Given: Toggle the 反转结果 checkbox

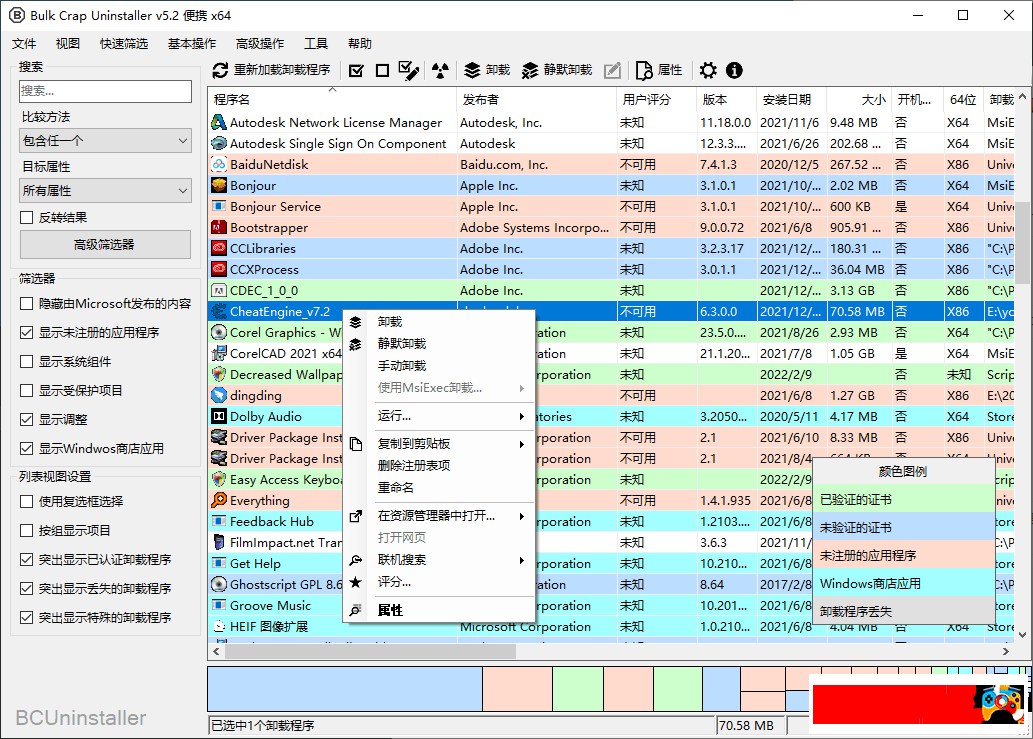Looking at the screenshot, I should tap(26, 217).
